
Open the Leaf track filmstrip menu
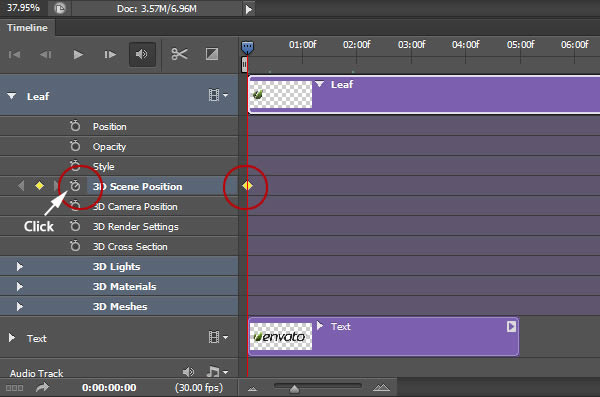[x=218, y=95]
